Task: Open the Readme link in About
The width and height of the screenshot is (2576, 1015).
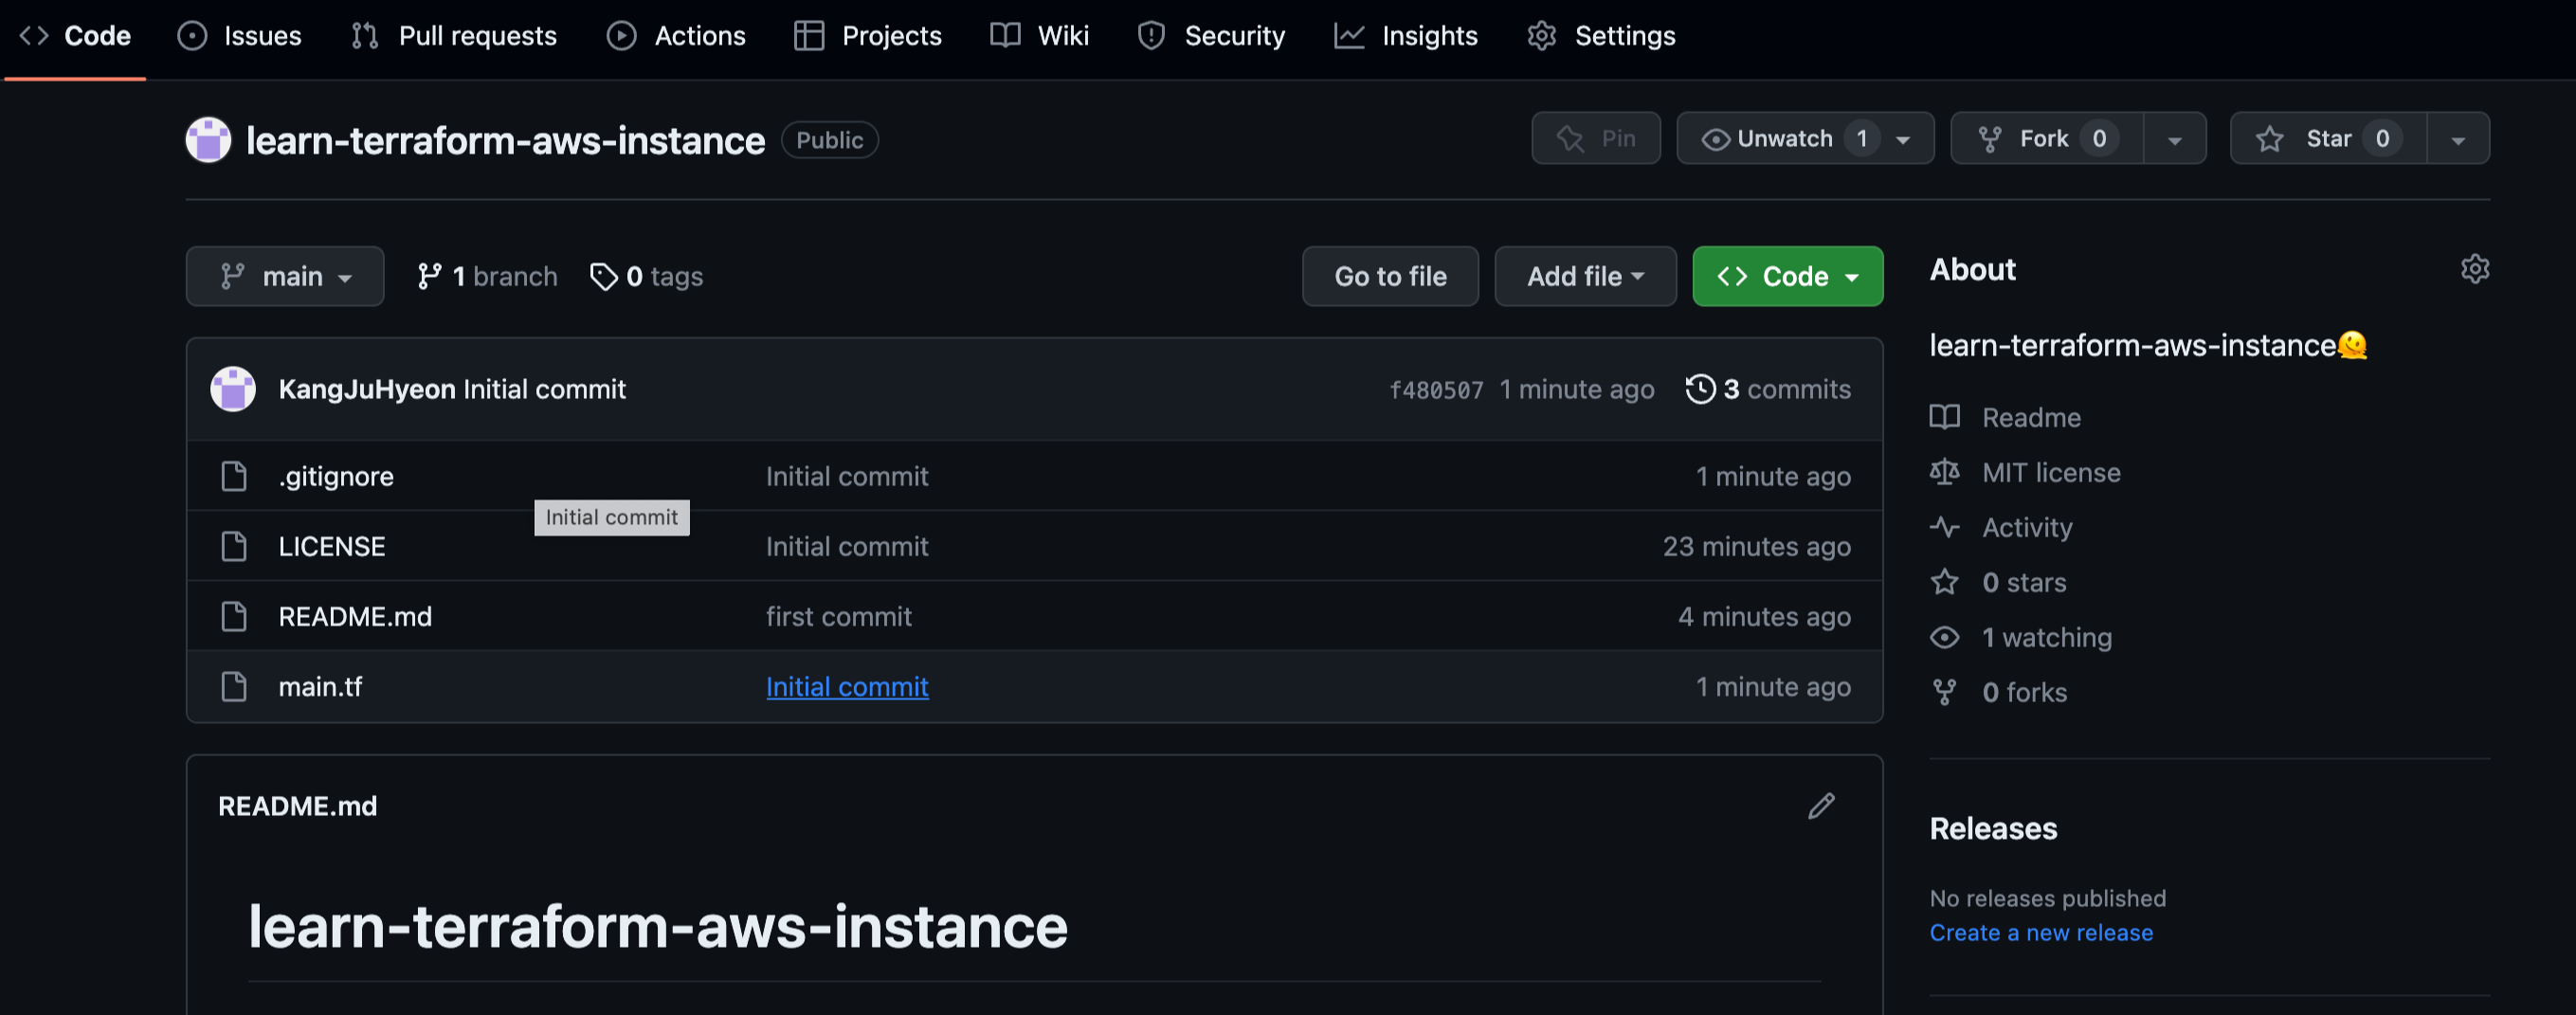Action: point(2031,417)
